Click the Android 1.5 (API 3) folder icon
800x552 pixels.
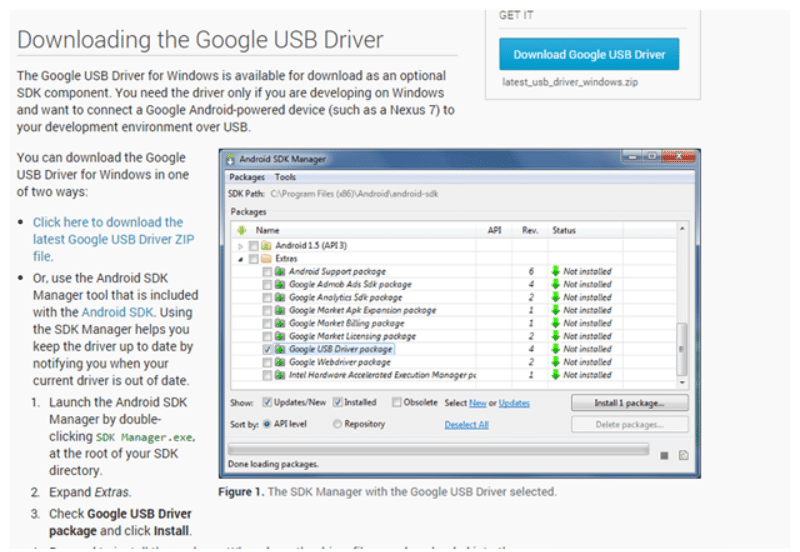[x=266, y=246]
